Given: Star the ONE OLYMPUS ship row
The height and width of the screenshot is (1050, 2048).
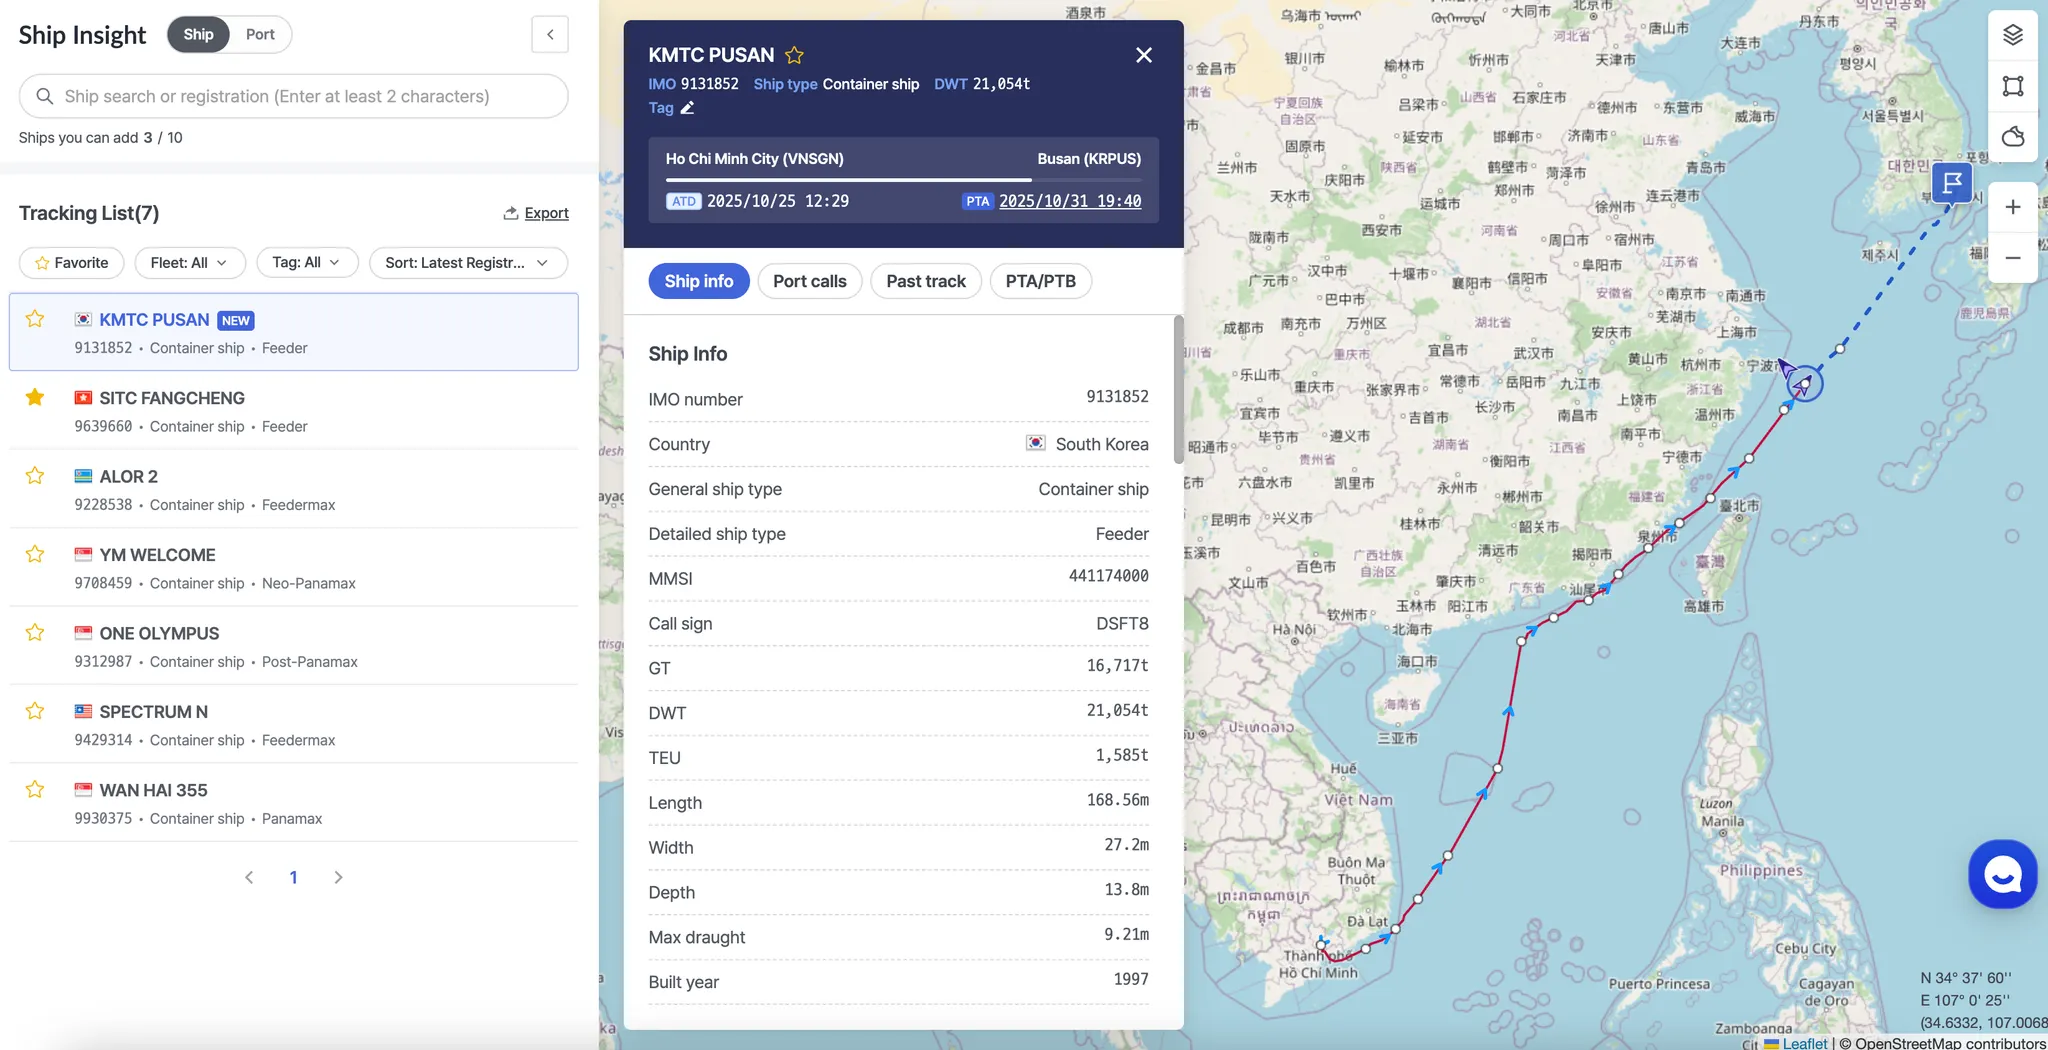Looking at the screenshot, I should click(35, 633).
